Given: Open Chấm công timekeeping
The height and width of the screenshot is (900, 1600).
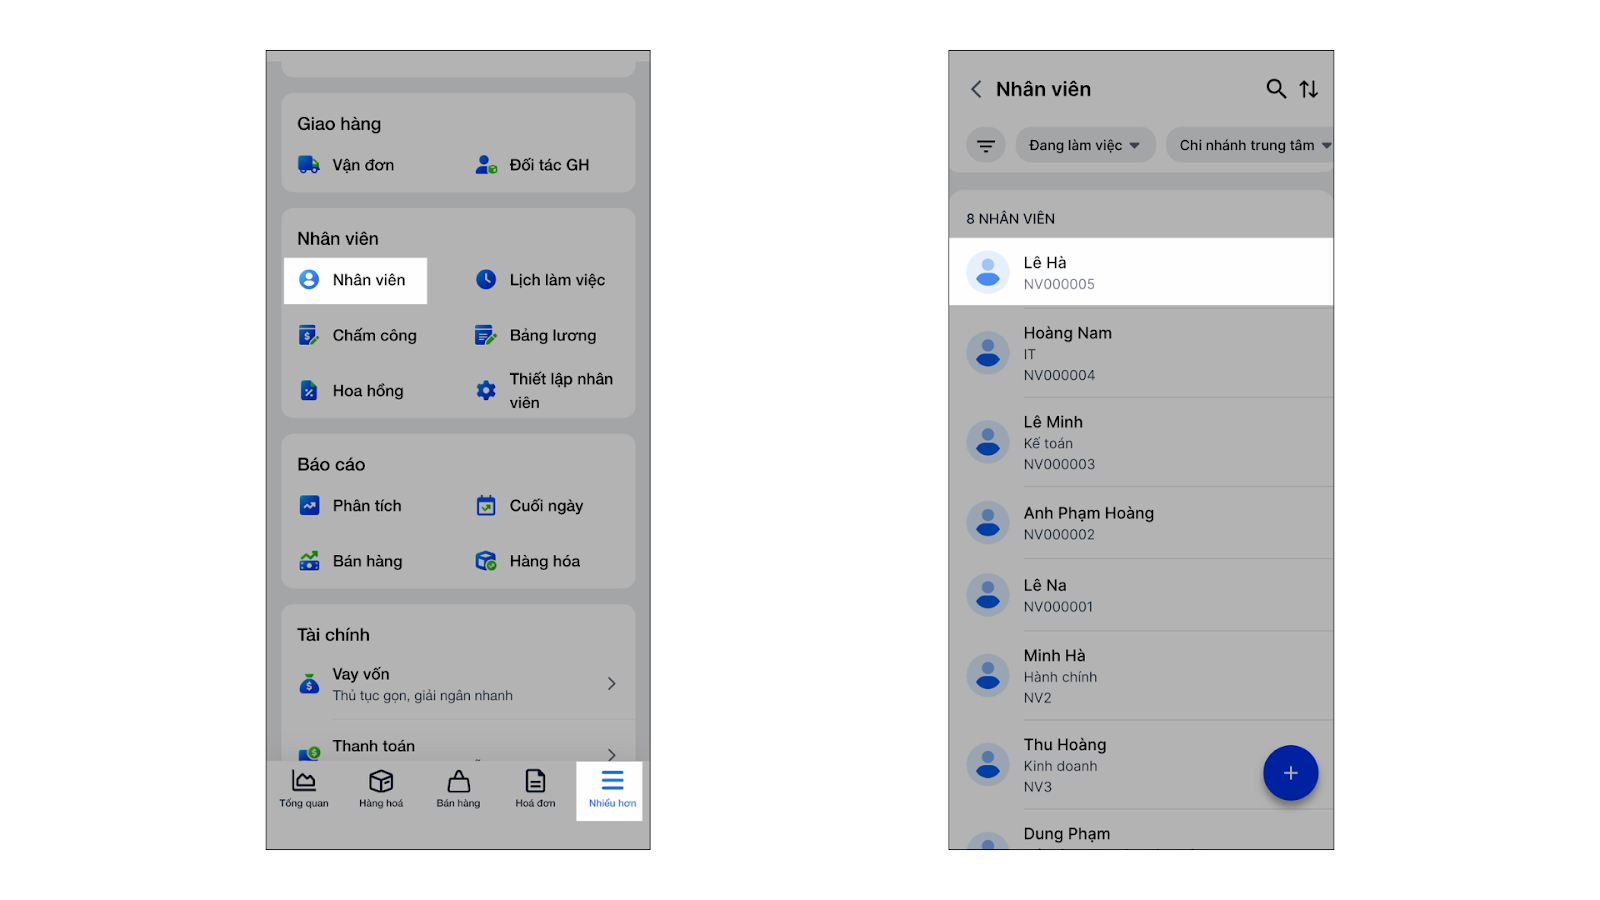Looking at the screenshot, I should [357, 335].
